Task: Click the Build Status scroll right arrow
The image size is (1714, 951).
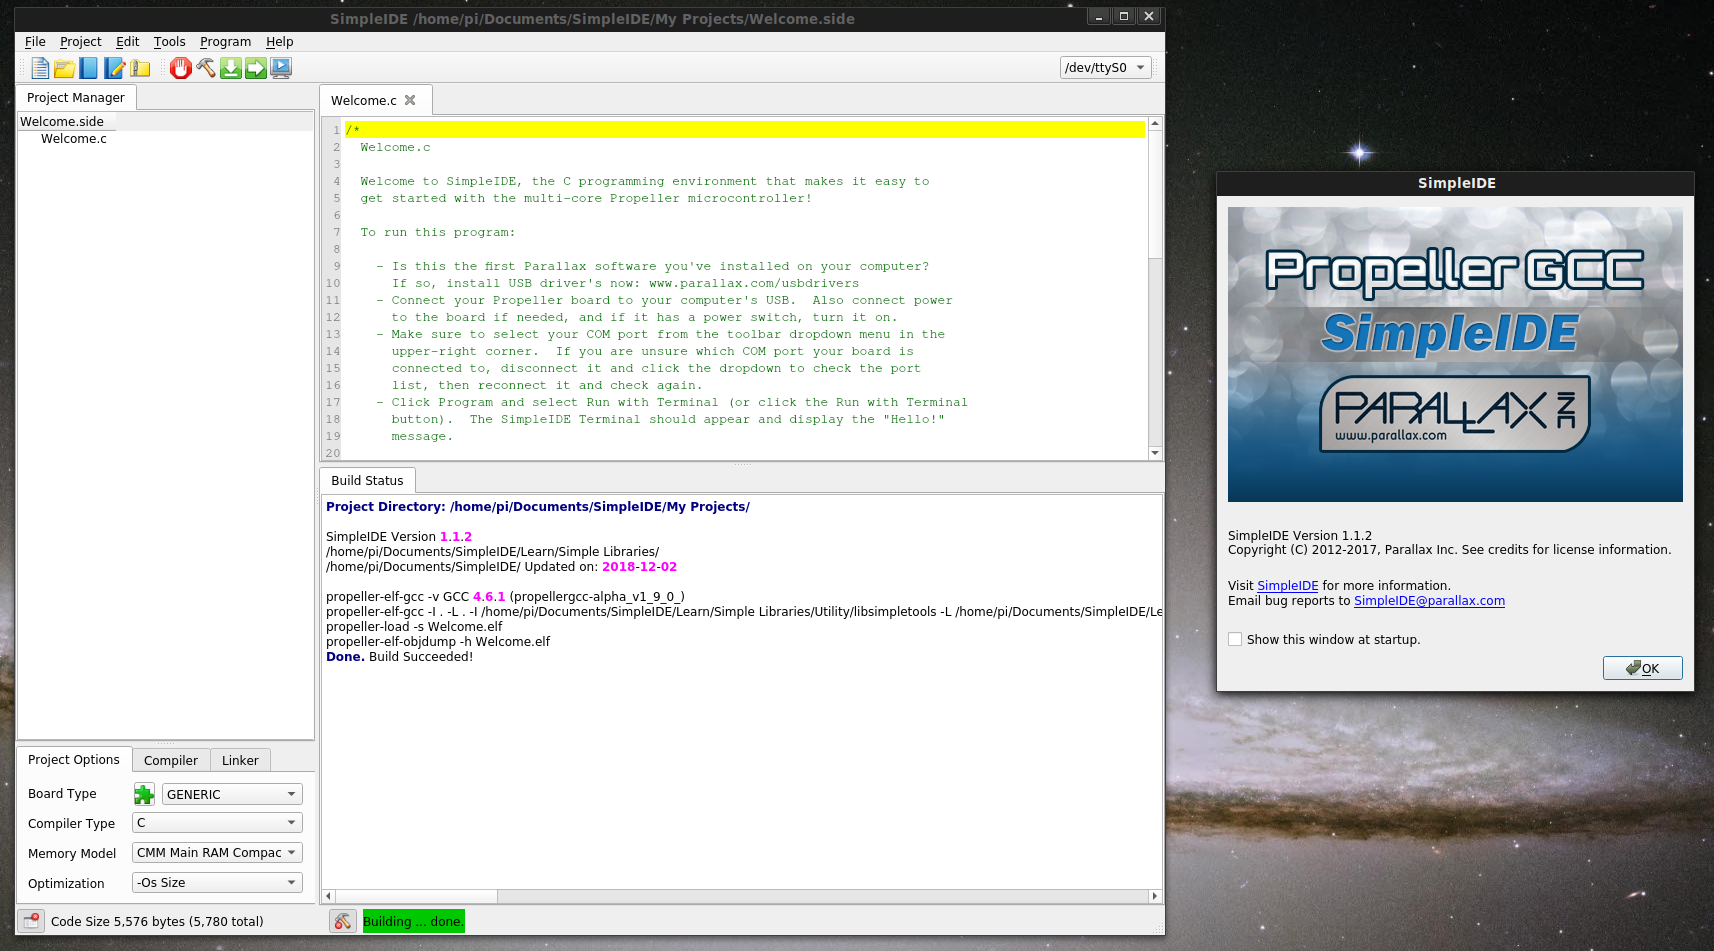Action: (x=1155, y=896)
